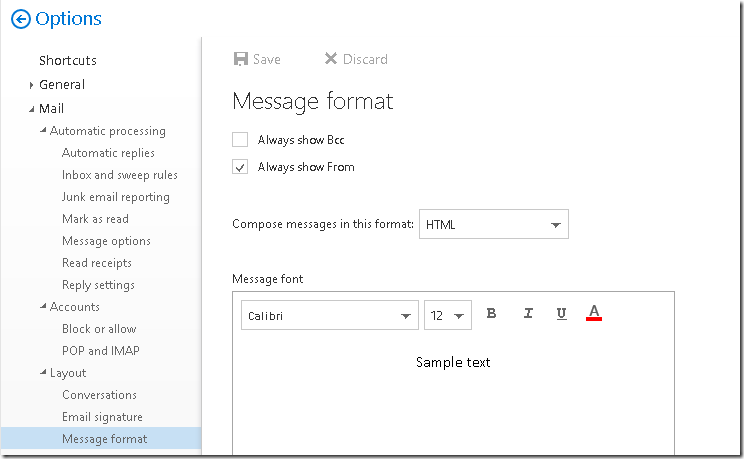Click the Sample text preview area
This screenshot has width=744, height=459.
[x=453, y=362]
